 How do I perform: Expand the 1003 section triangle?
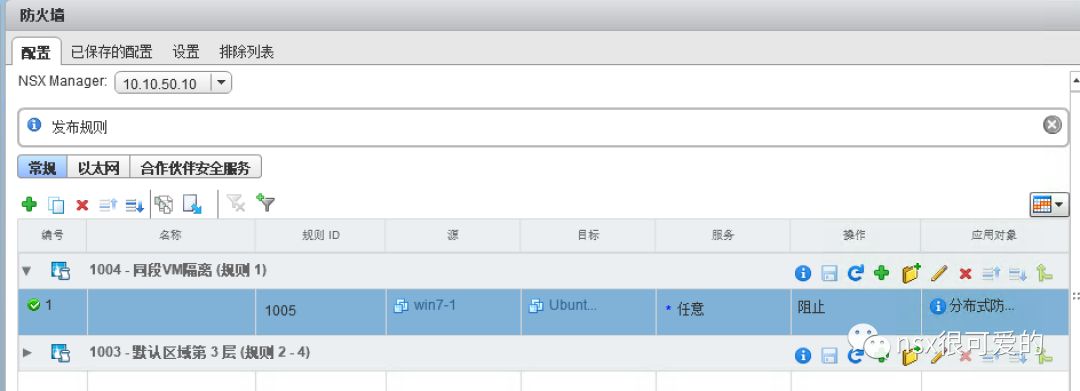pyautogui.click(x=28, y=352)
